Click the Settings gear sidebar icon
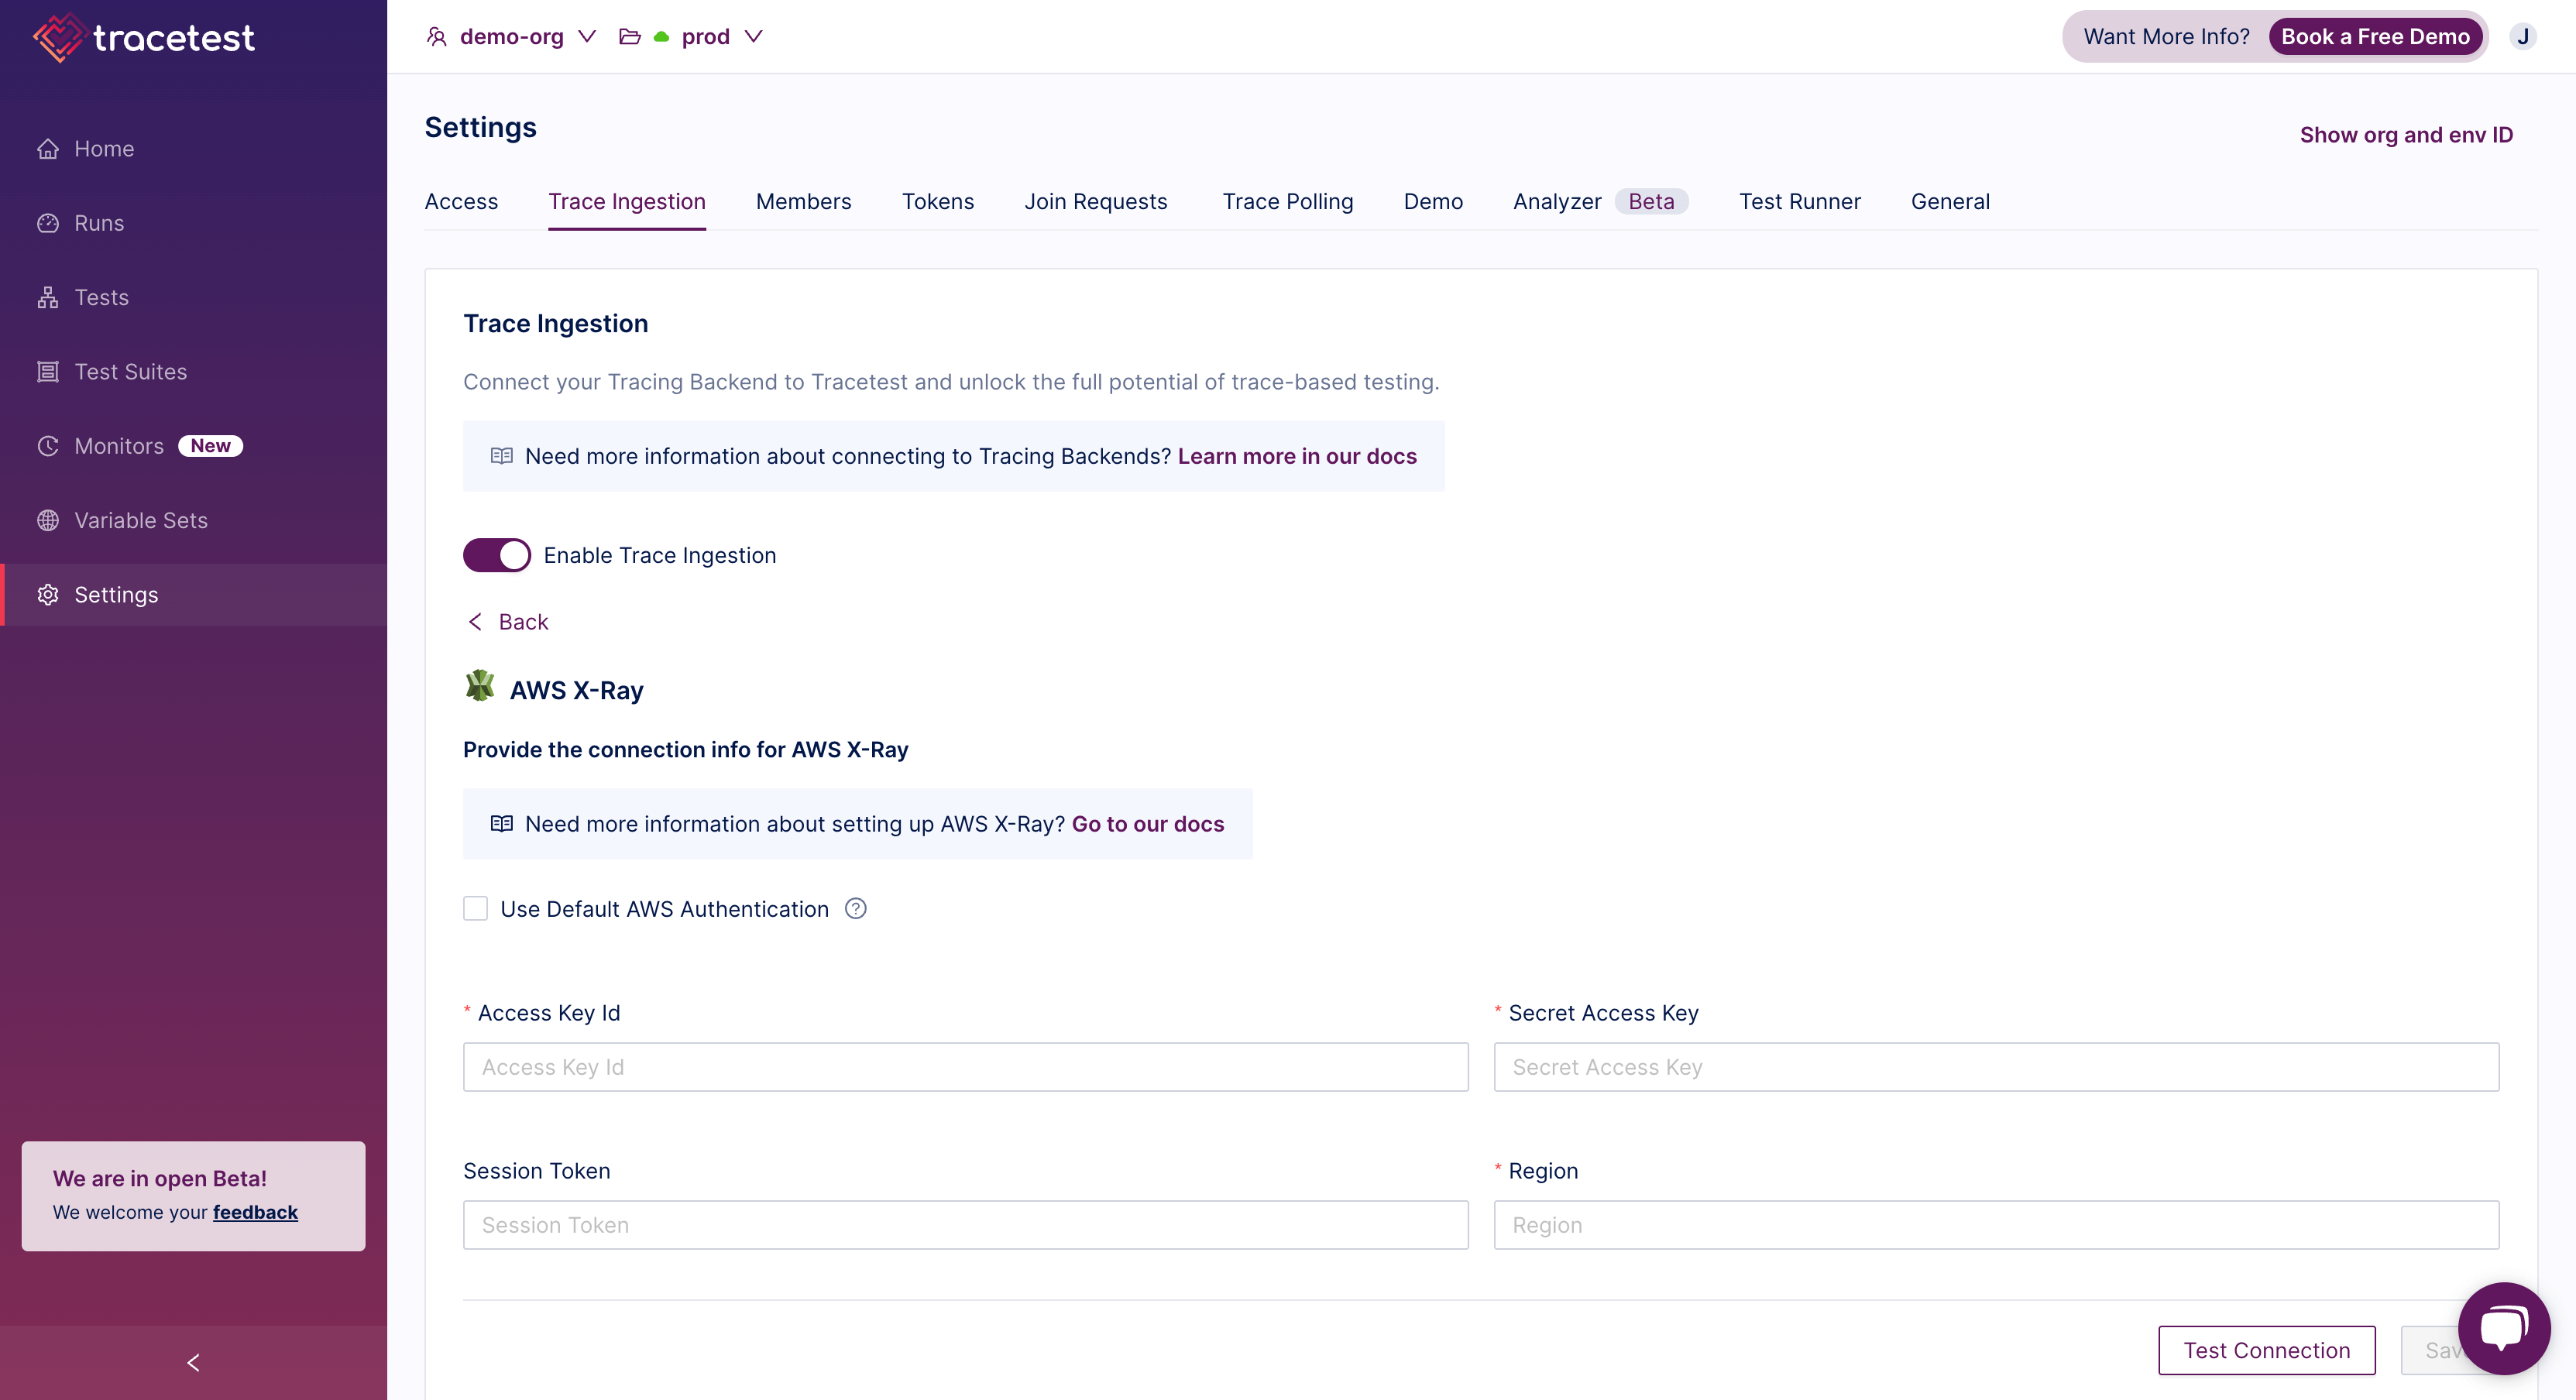The image size is (2576, 1400). [x=48, y=593]
